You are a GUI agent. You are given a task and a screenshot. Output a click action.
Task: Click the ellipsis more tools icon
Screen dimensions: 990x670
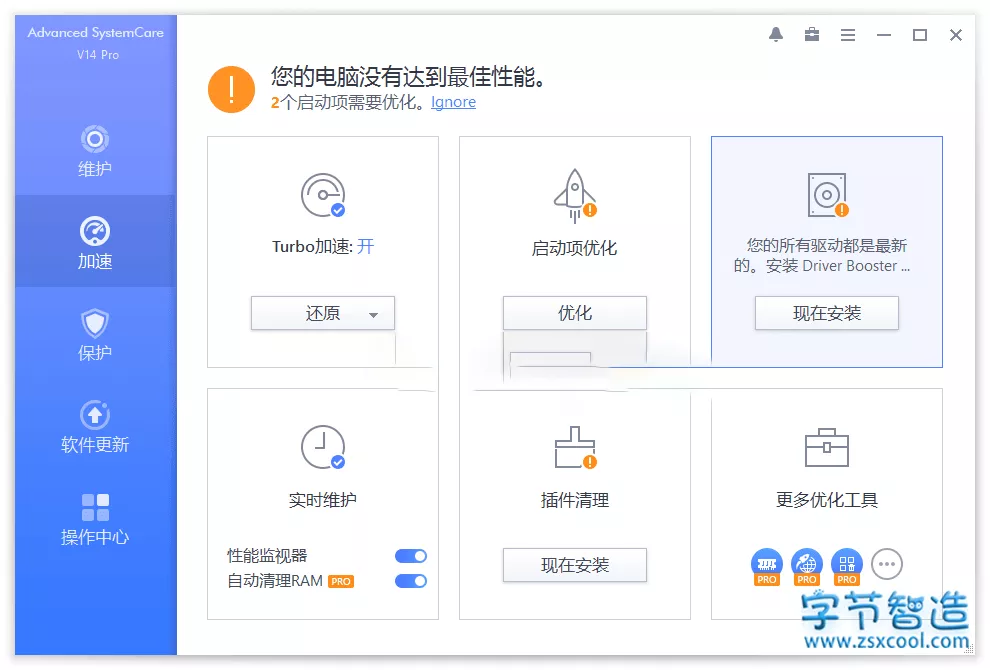(887, 564)
